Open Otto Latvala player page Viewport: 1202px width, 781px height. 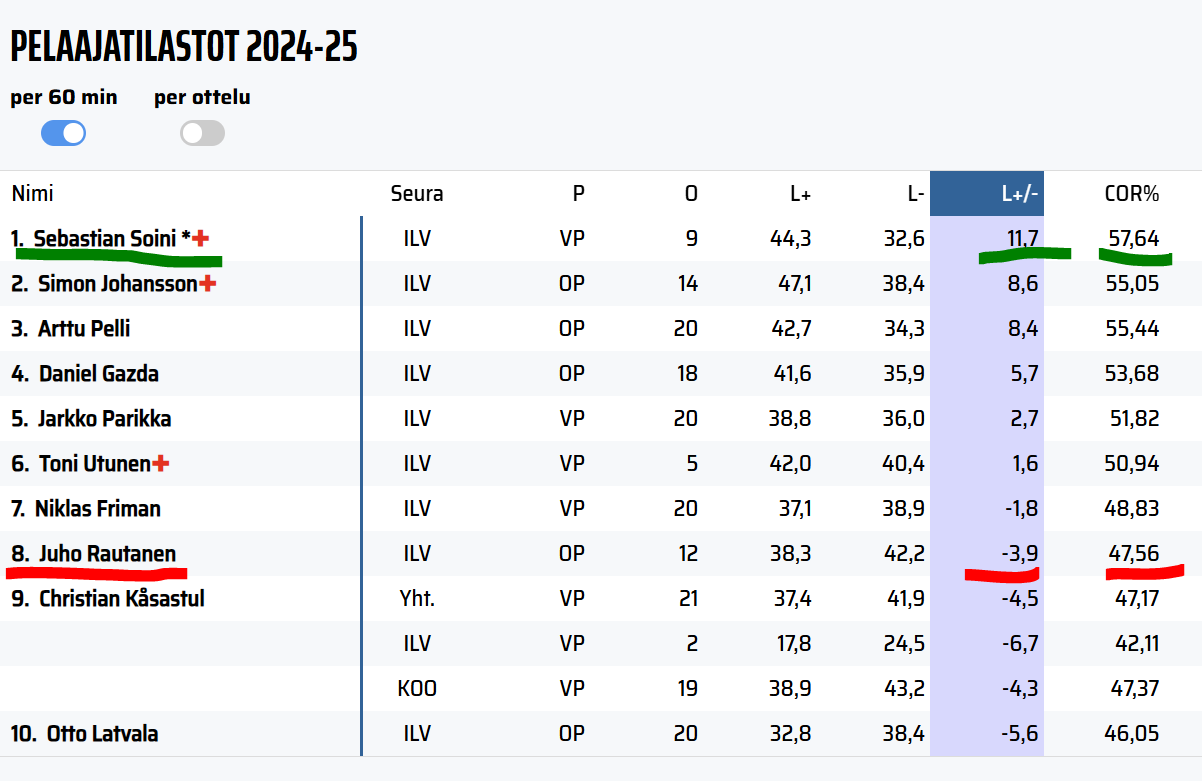click(102, 734)
